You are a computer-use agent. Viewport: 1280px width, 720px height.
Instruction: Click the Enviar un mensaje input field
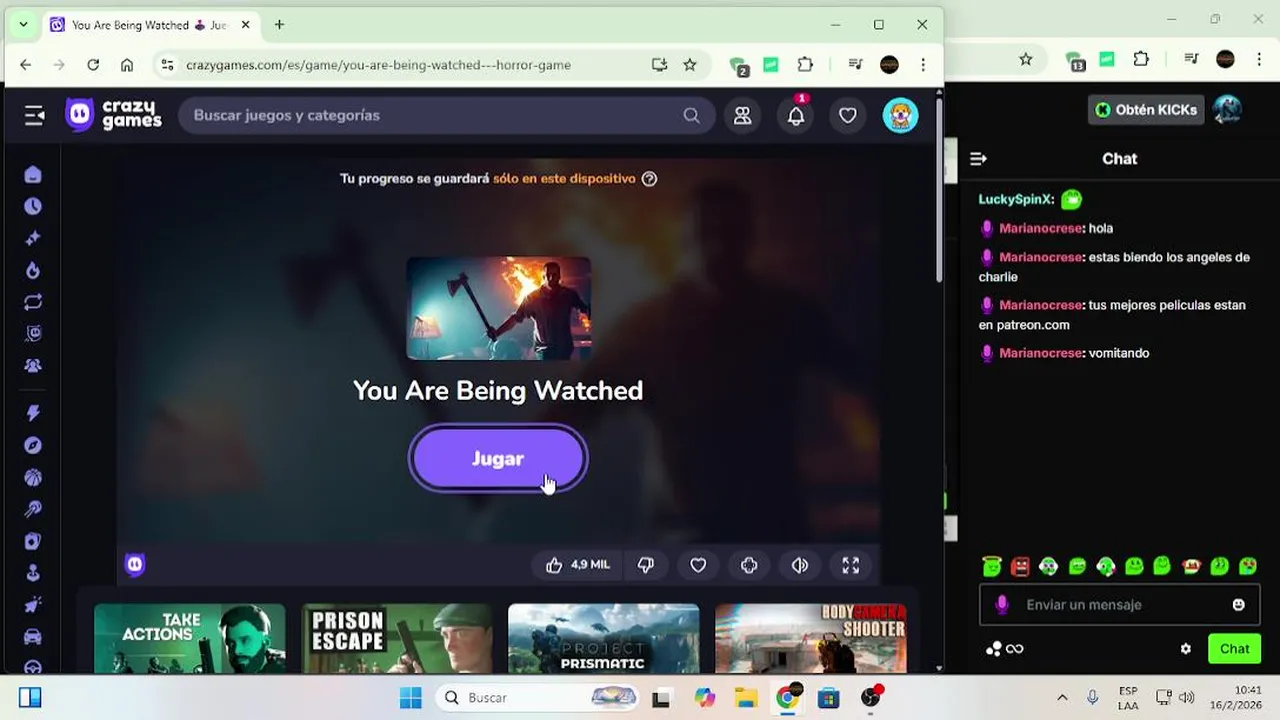click(1120, 605)
